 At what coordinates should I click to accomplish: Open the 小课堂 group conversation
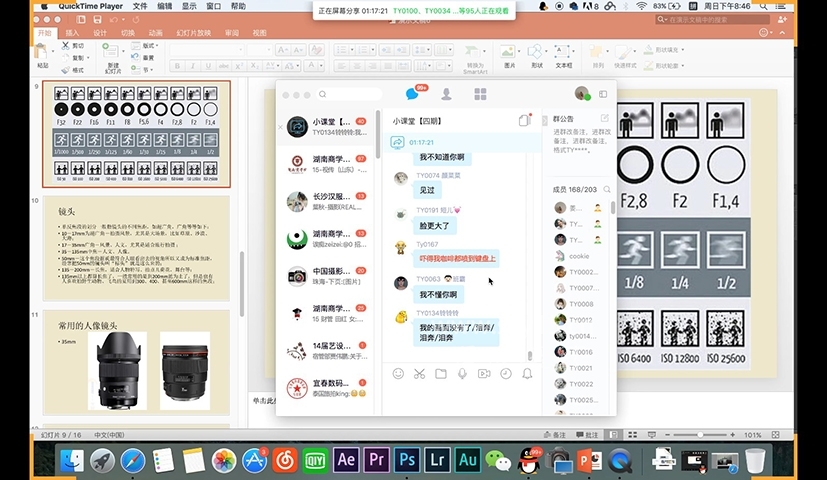click(x=326, y=127)
